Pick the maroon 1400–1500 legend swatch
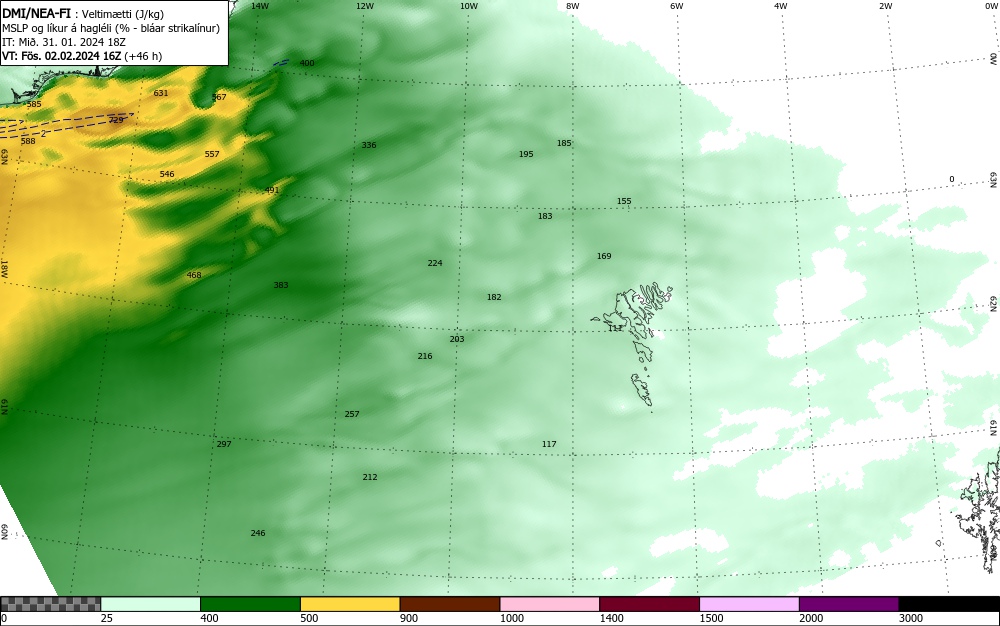This screenshot has height=626, width=1000. (x=649, y=604)
